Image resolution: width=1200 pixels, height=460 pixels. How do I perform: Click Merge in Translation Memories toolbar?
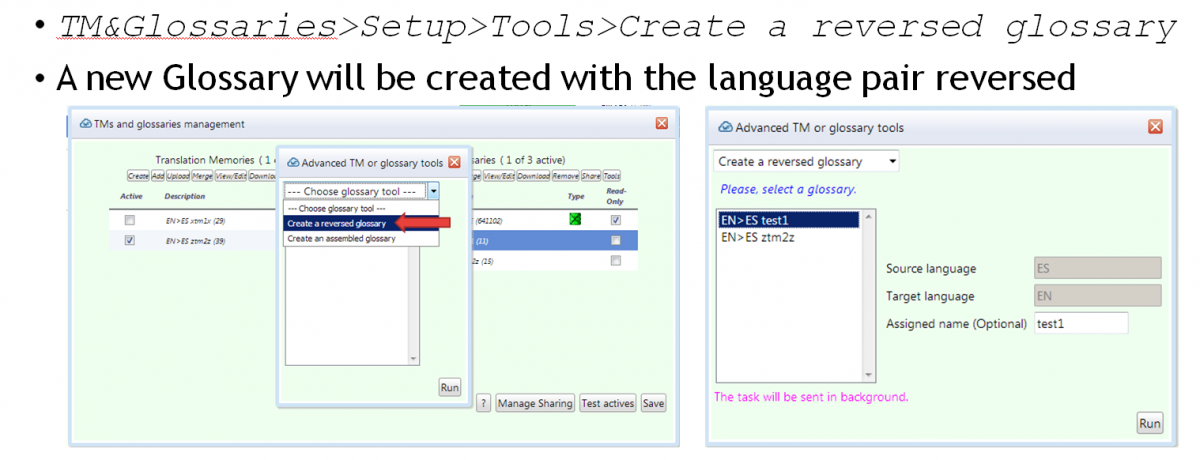point(204,177)
